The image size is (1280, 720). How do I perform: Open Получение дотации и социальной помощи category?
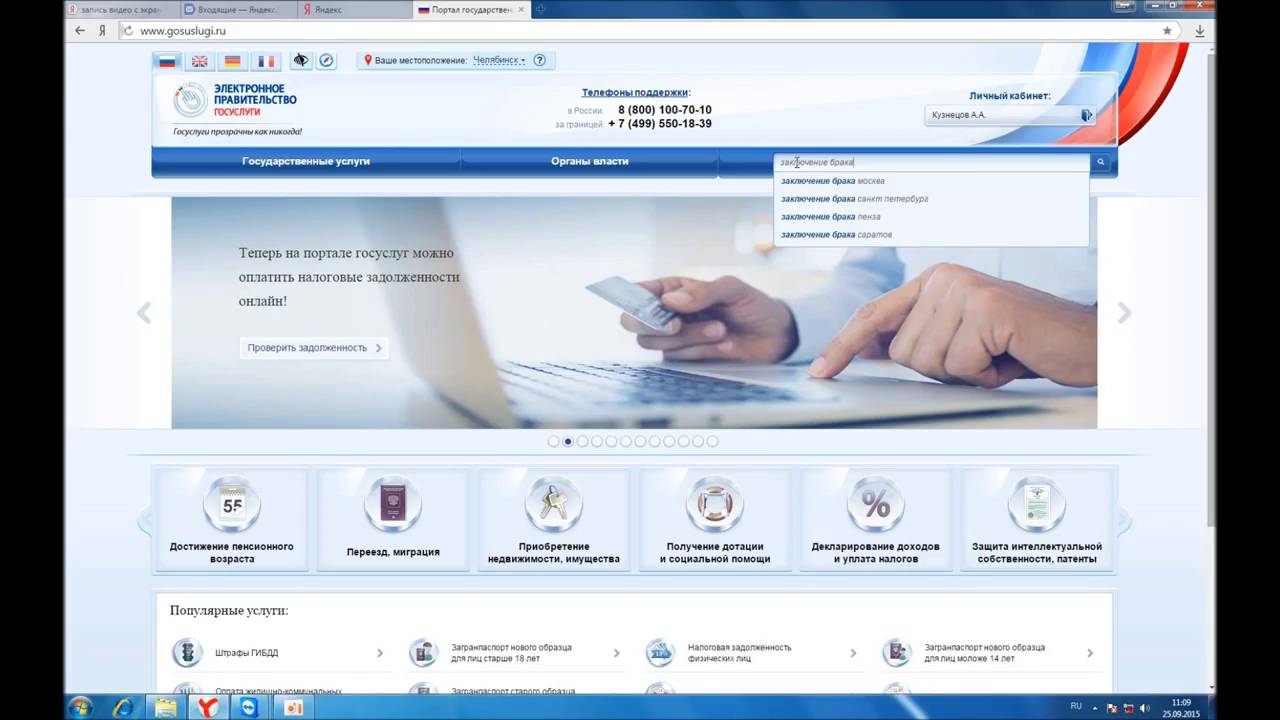click(x=715, y=521)
